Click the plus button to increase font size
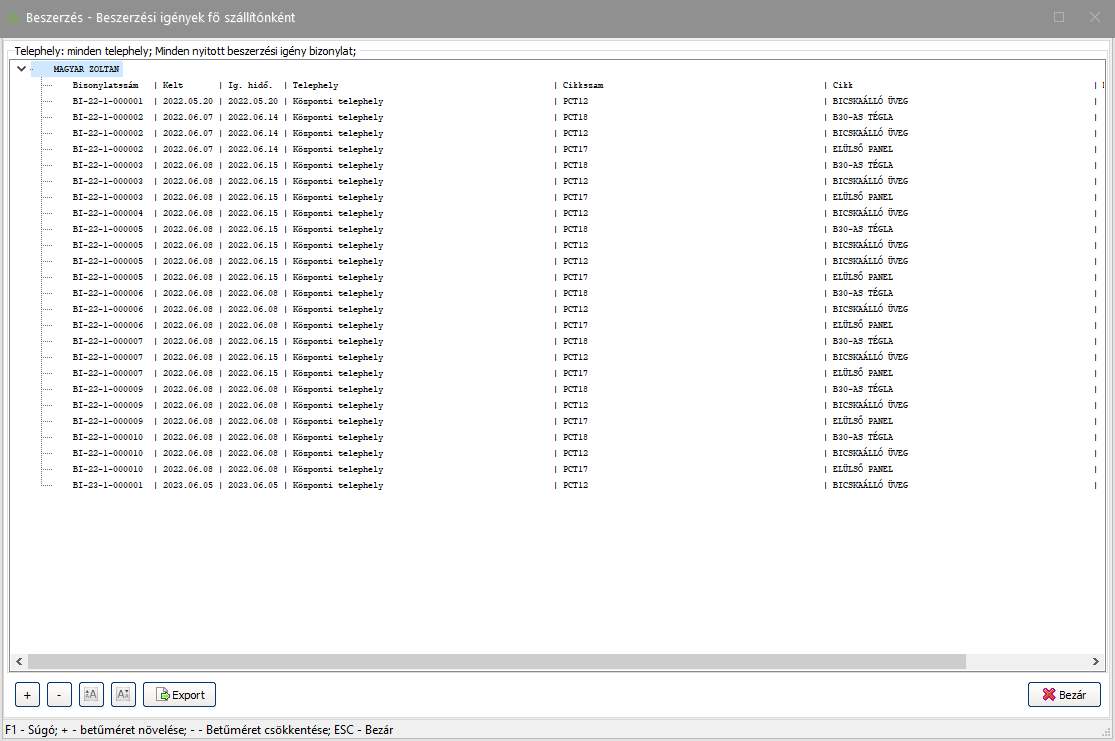The width and height of the screenshot is (1115, 741). (27, 694)
